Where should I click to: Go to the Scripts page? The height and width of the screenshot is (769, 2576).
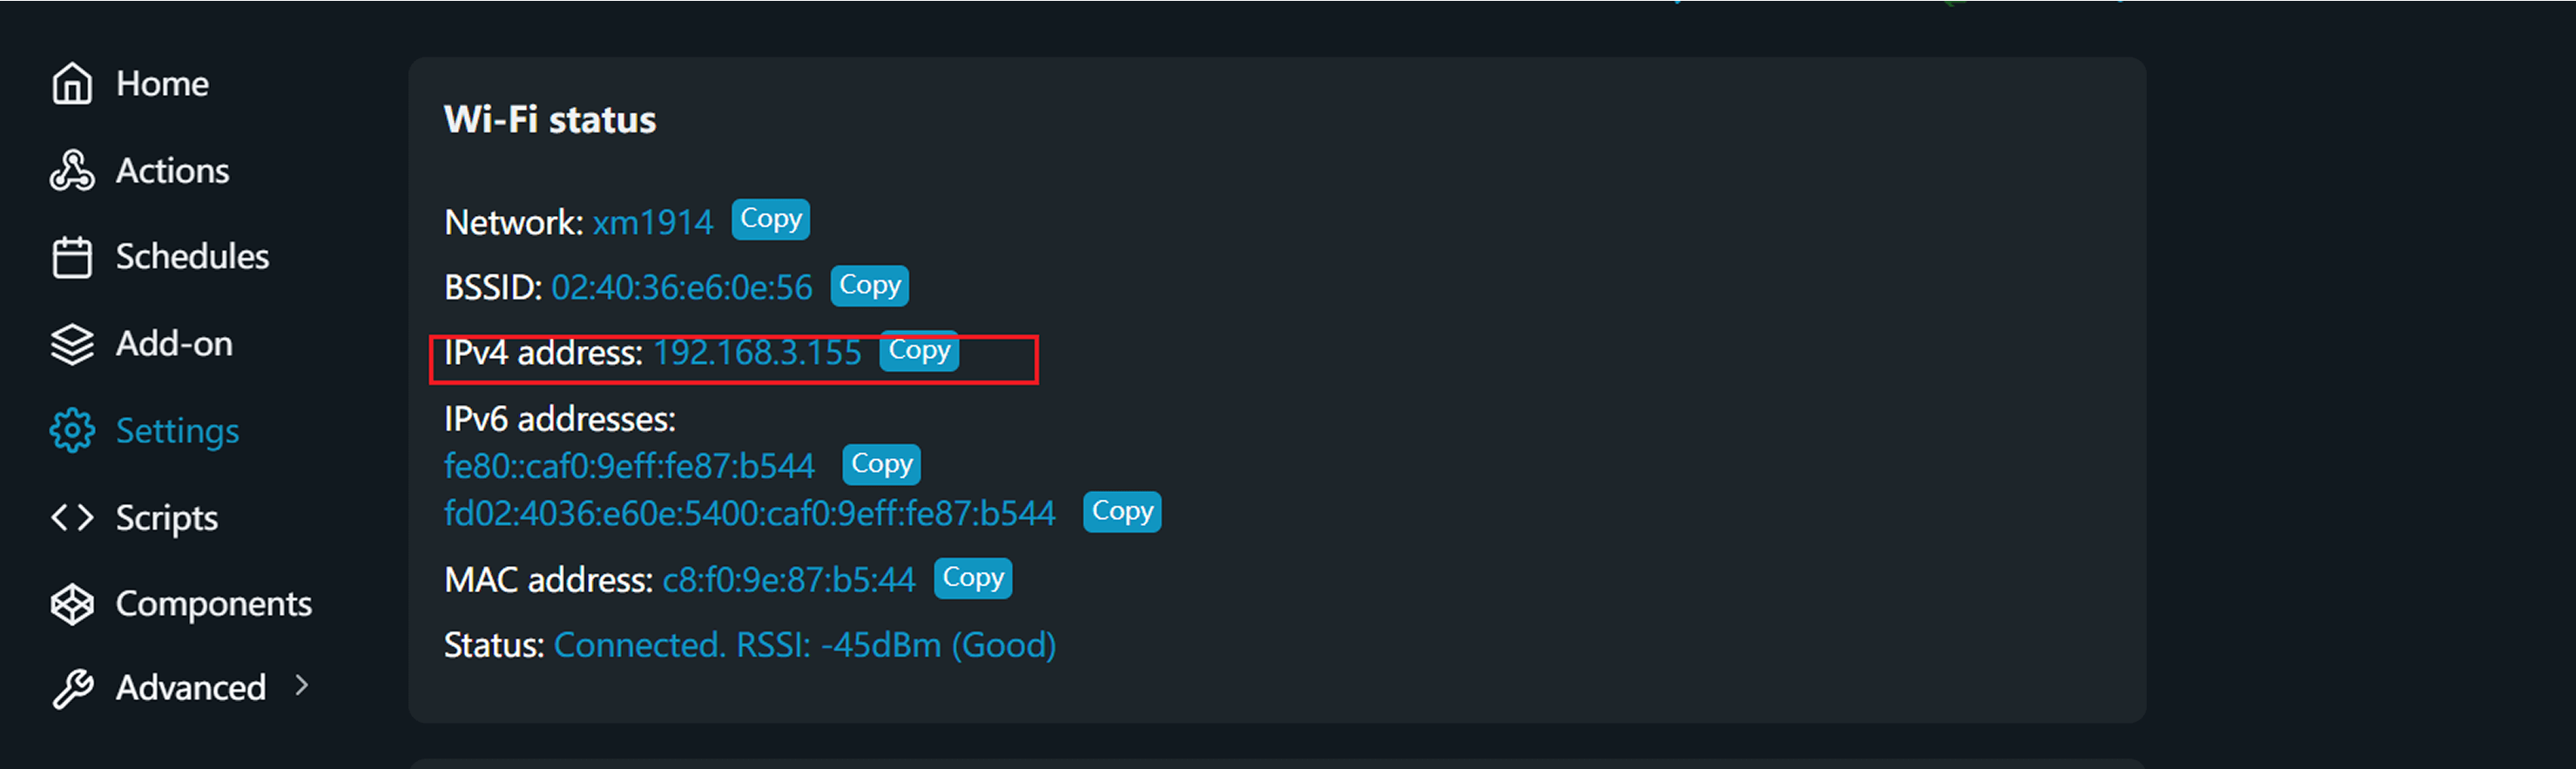pyautogui.click(x=166, y=518)
